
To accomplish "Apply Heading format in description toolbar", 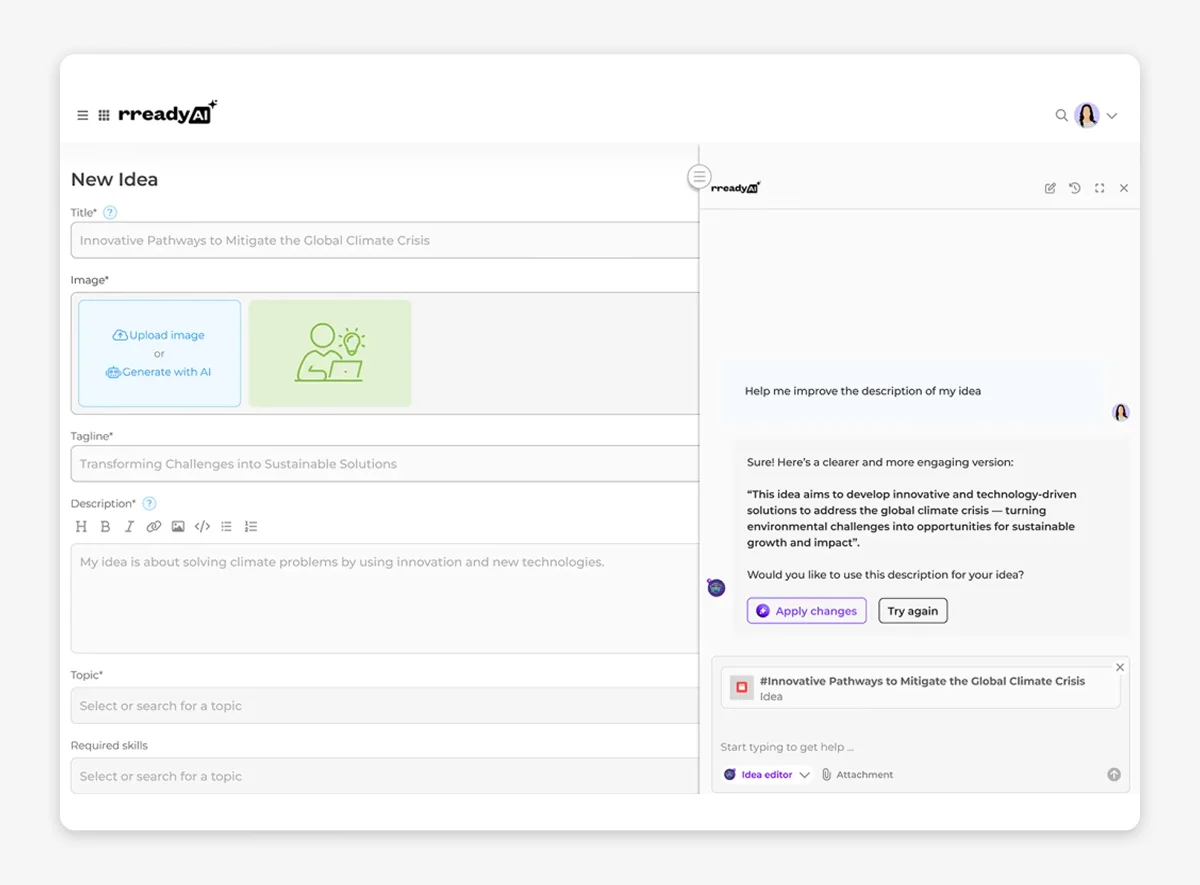I will [x=82, y=526].
